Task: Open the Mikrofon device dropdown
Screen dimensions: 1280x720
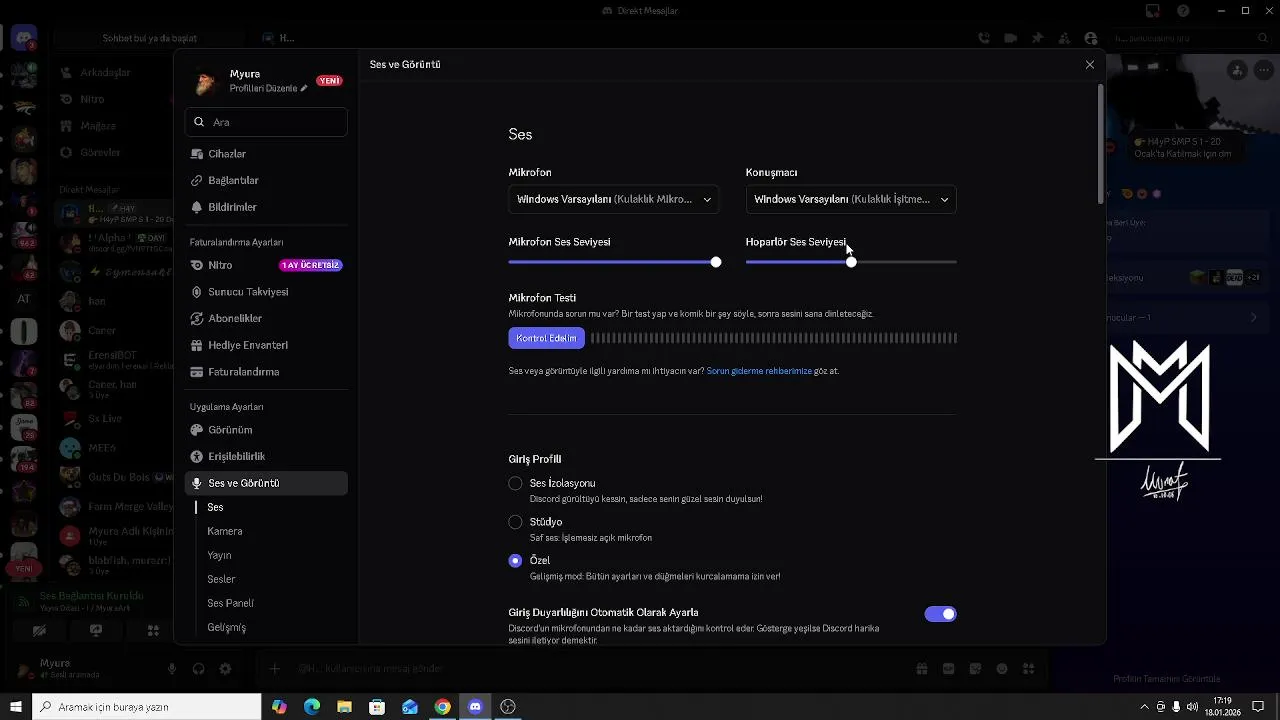Action: click(613, 199)
